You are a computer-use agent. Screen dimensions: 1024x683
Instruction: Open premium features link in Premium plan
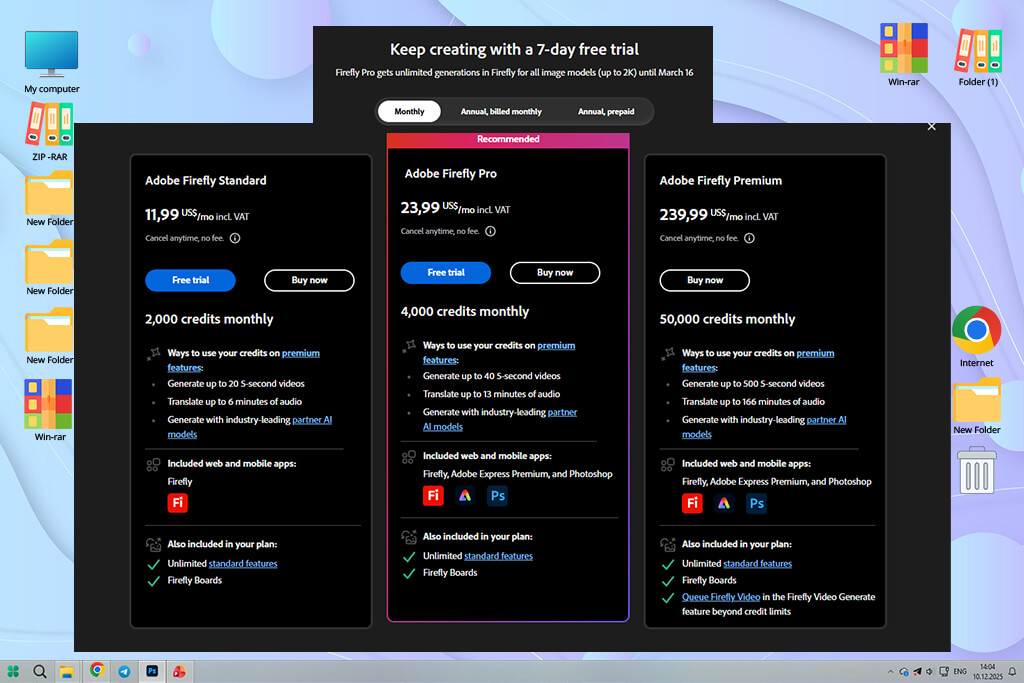tap(815, 353)
